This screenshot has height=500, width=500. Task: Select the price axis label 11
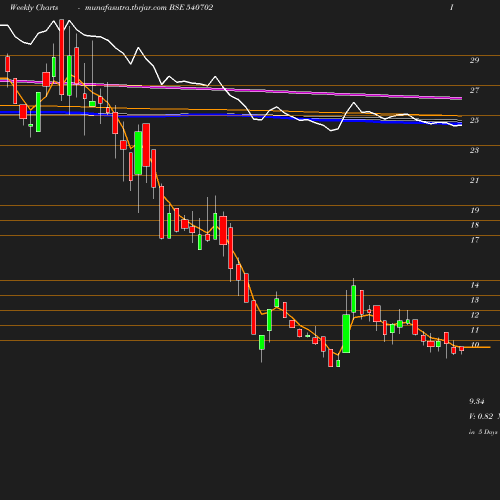(475, 330)
